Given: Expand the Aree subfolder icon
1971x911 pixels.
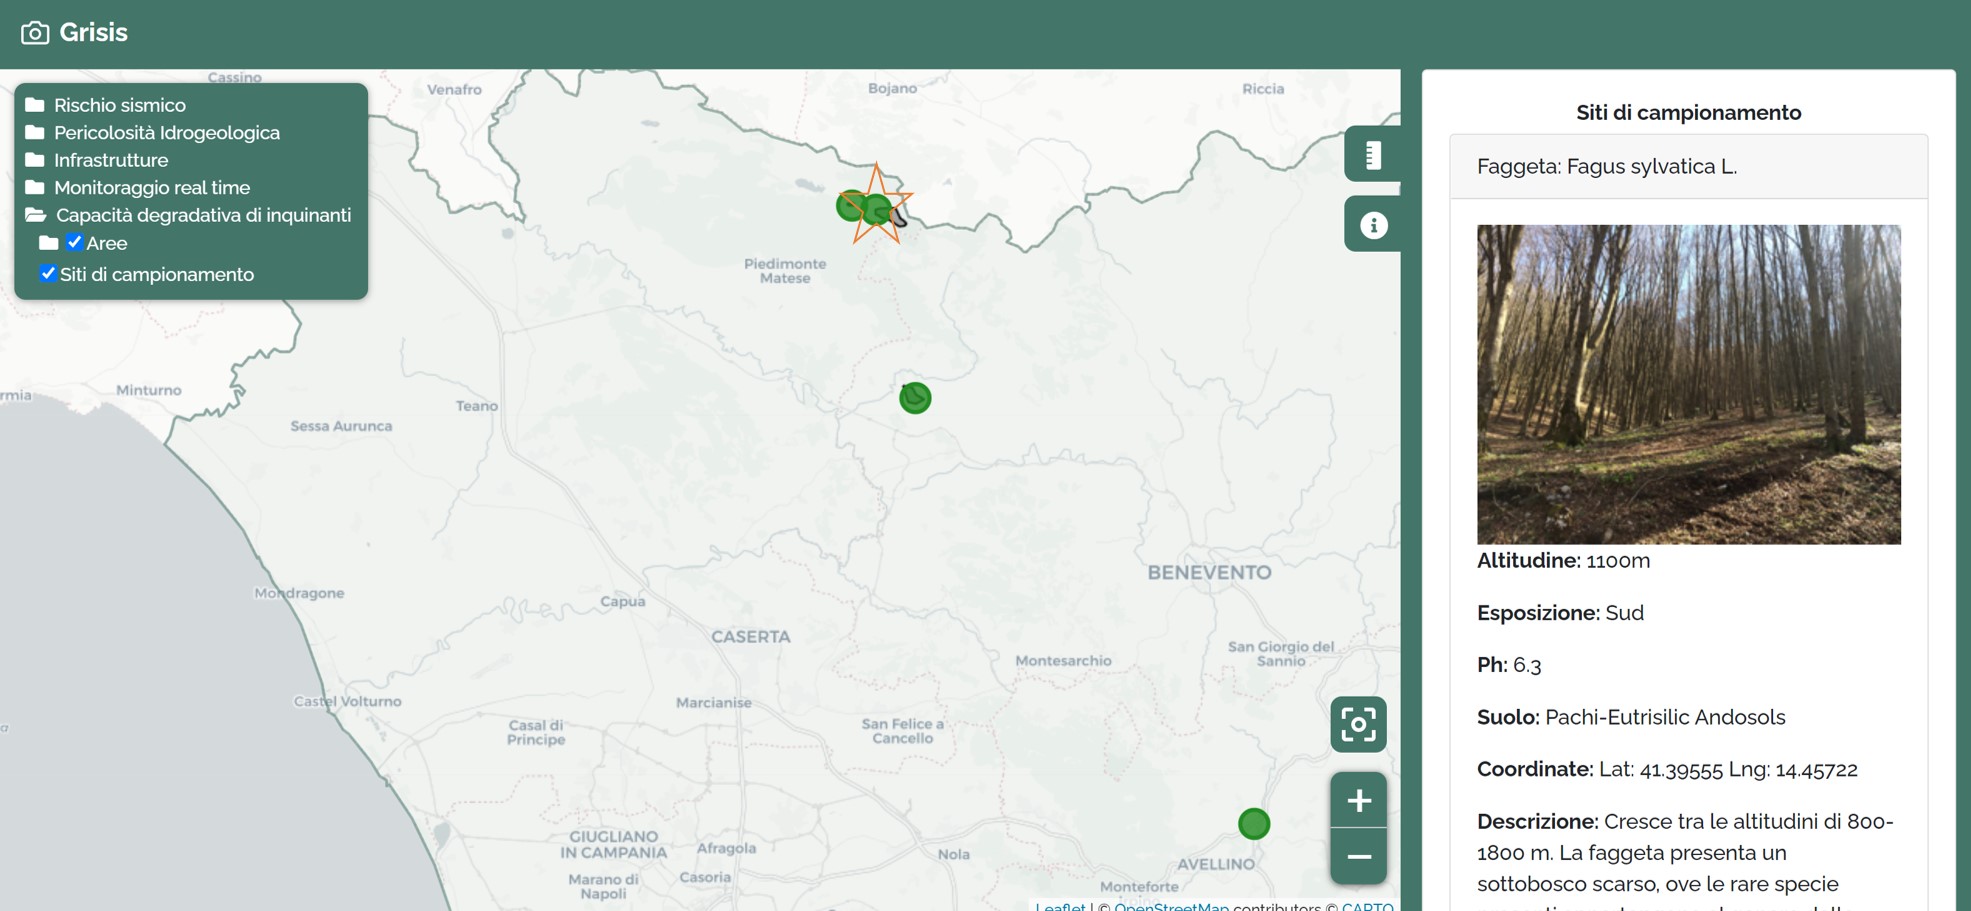Looking at the screenshot, I should tap(48, 243).
